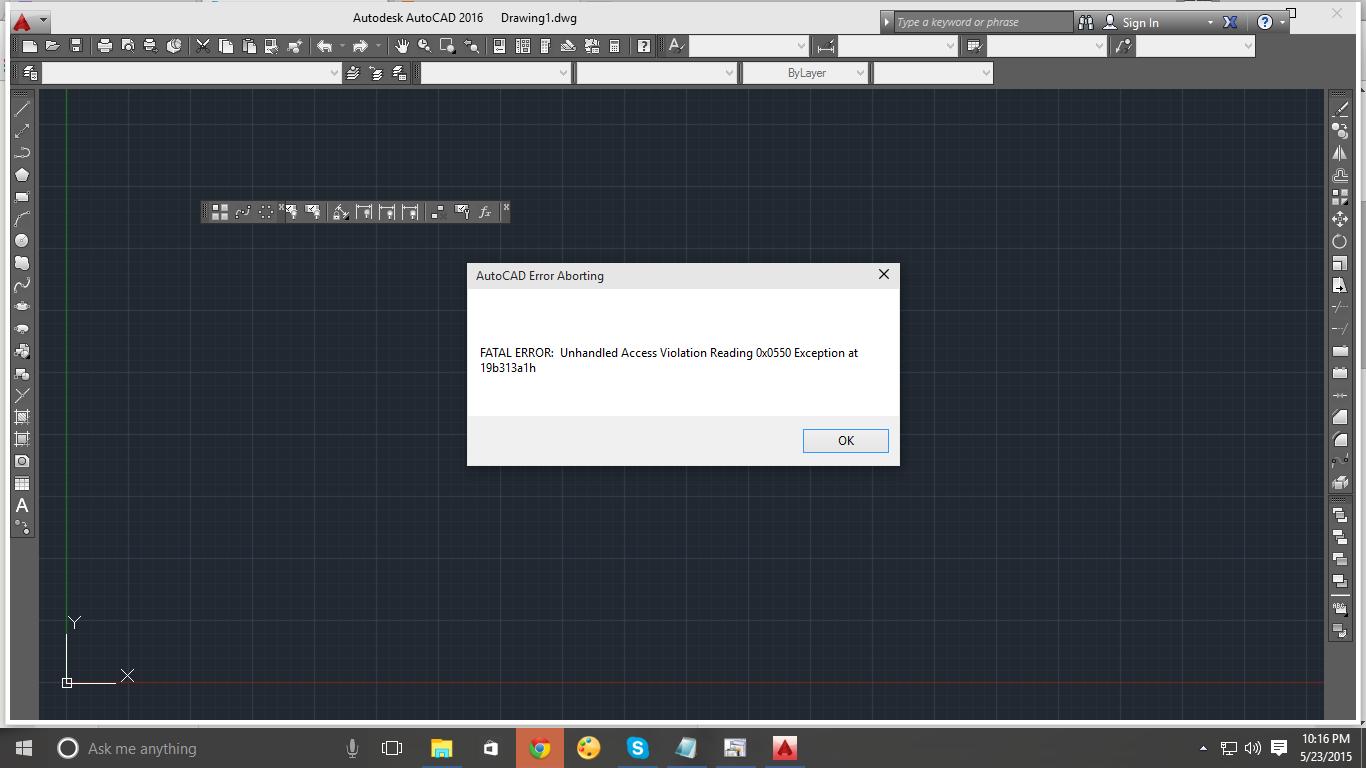Select the Mirror modify tool
This screenshot has width=1366, height=768.
pyautogui.click(x=1340, y=153)
